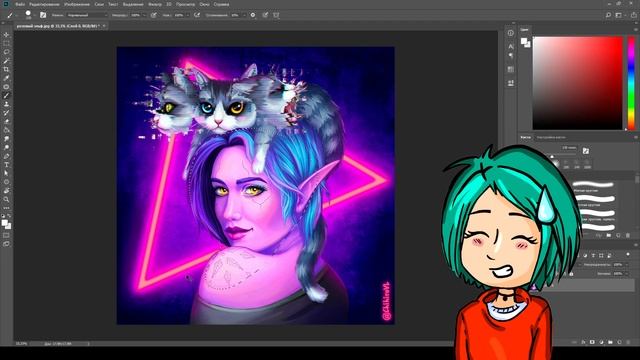Screen dimensions: 640x360
Task: Click the hue spectrum slider
Action: [x=631, y=83]
